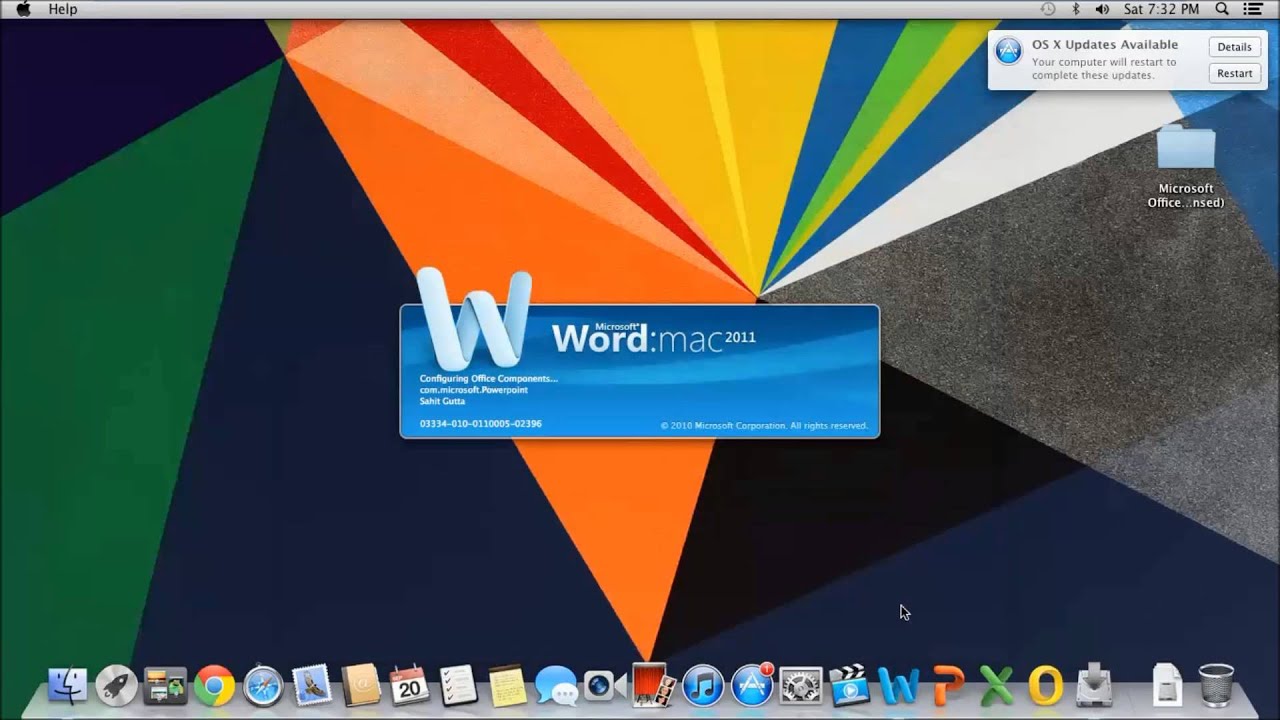Screen dimensions: 1280x720
Task: Select the Calendar app showing date 20
Action: (409, 686)
